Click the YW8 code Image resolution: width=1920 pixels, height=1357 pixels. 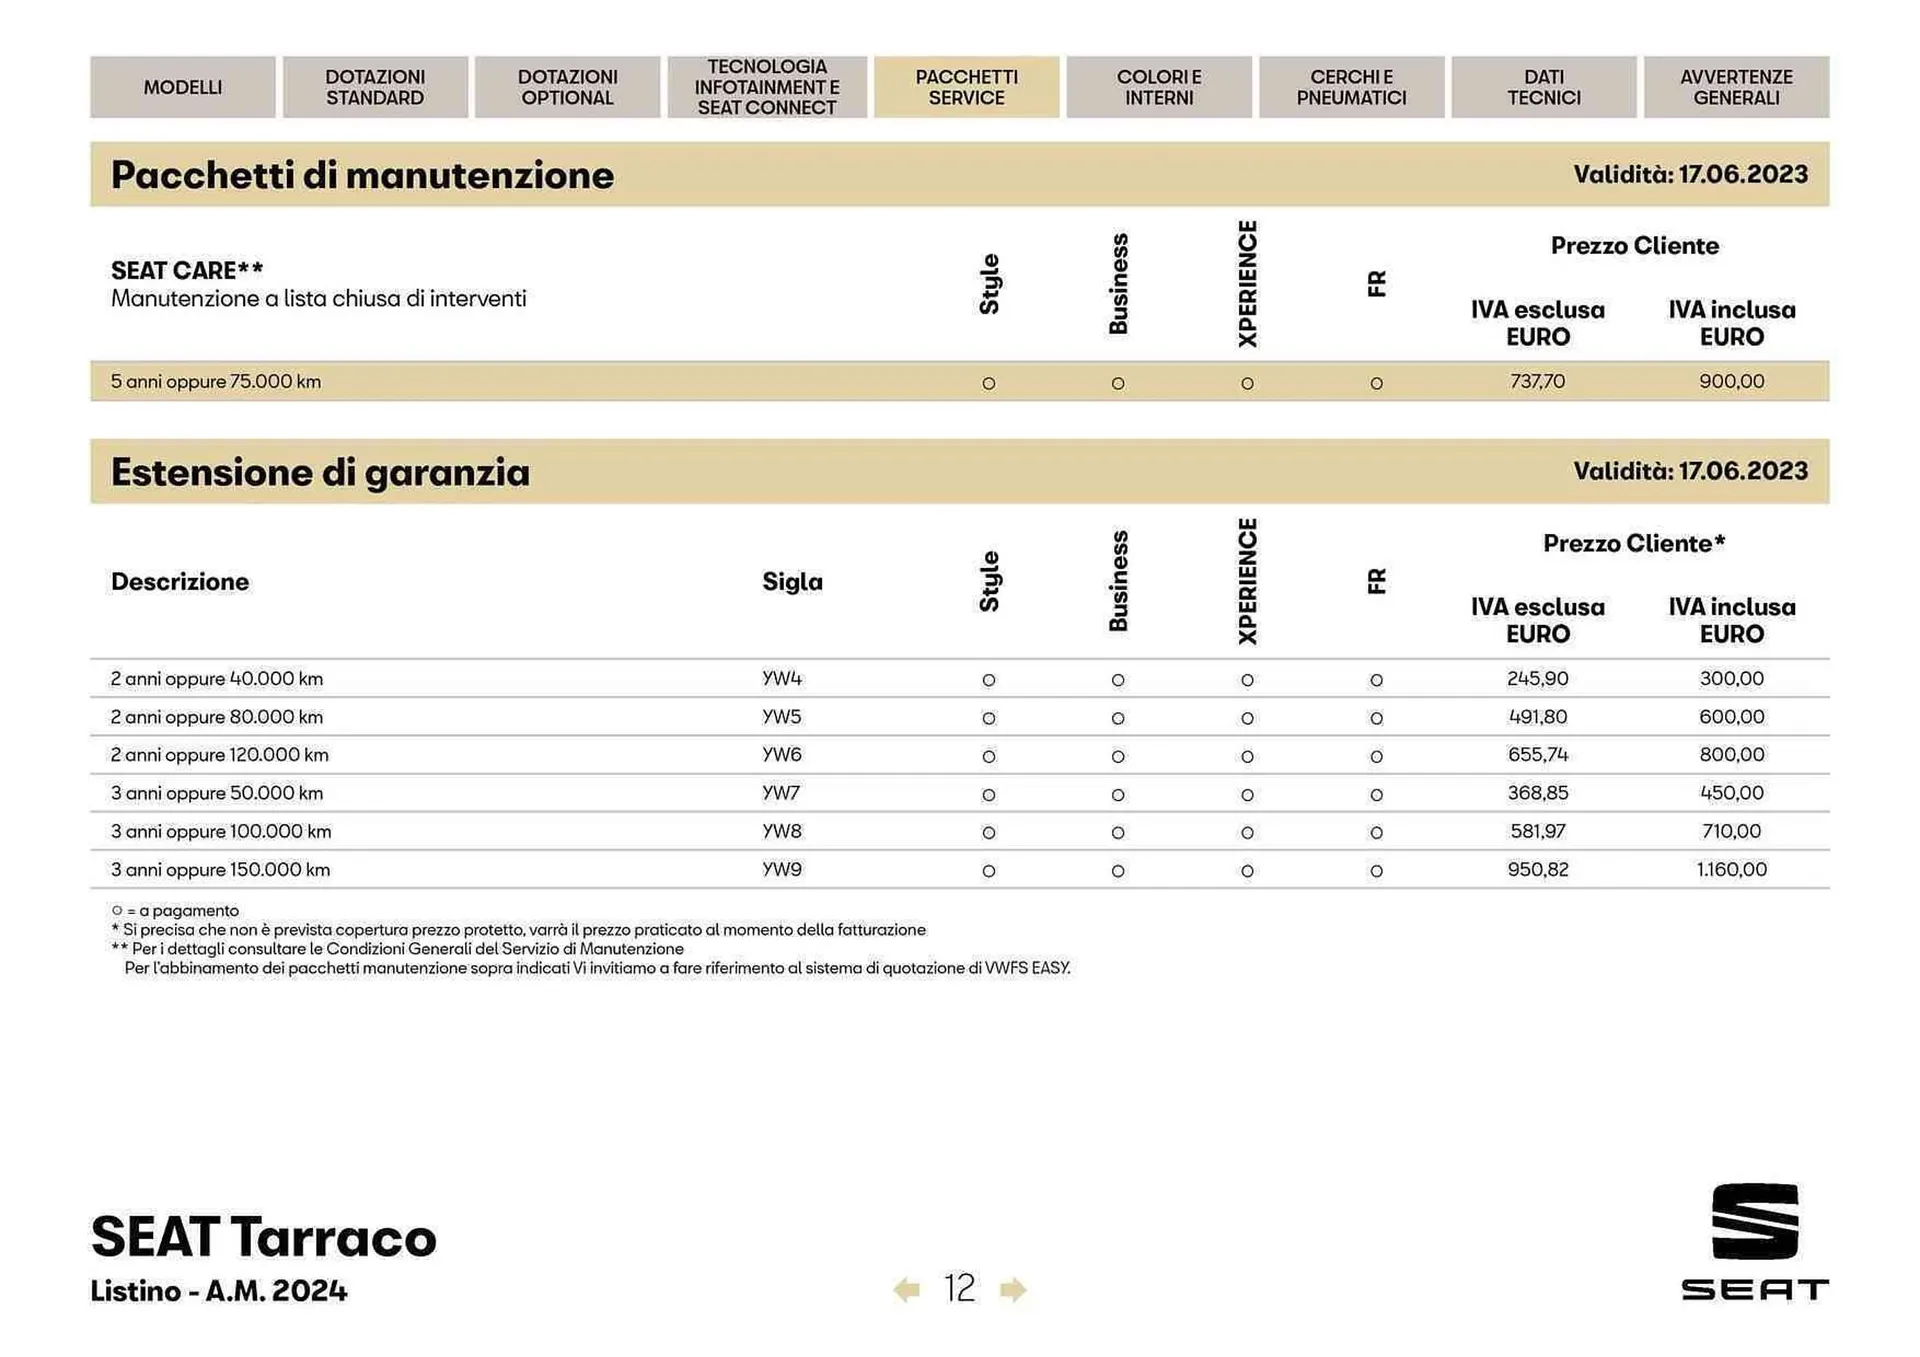(x=782, y=831)
